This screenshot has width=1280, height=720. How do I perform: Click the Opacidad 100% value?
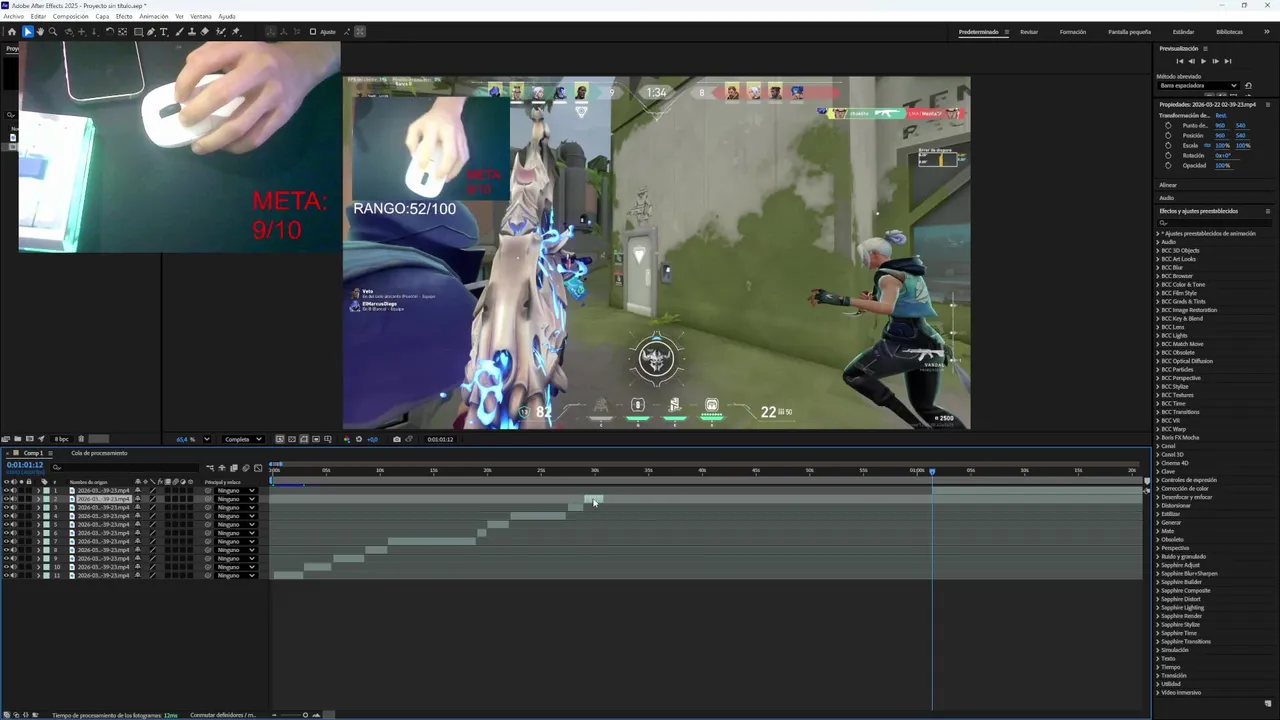tap(1223, 165)
